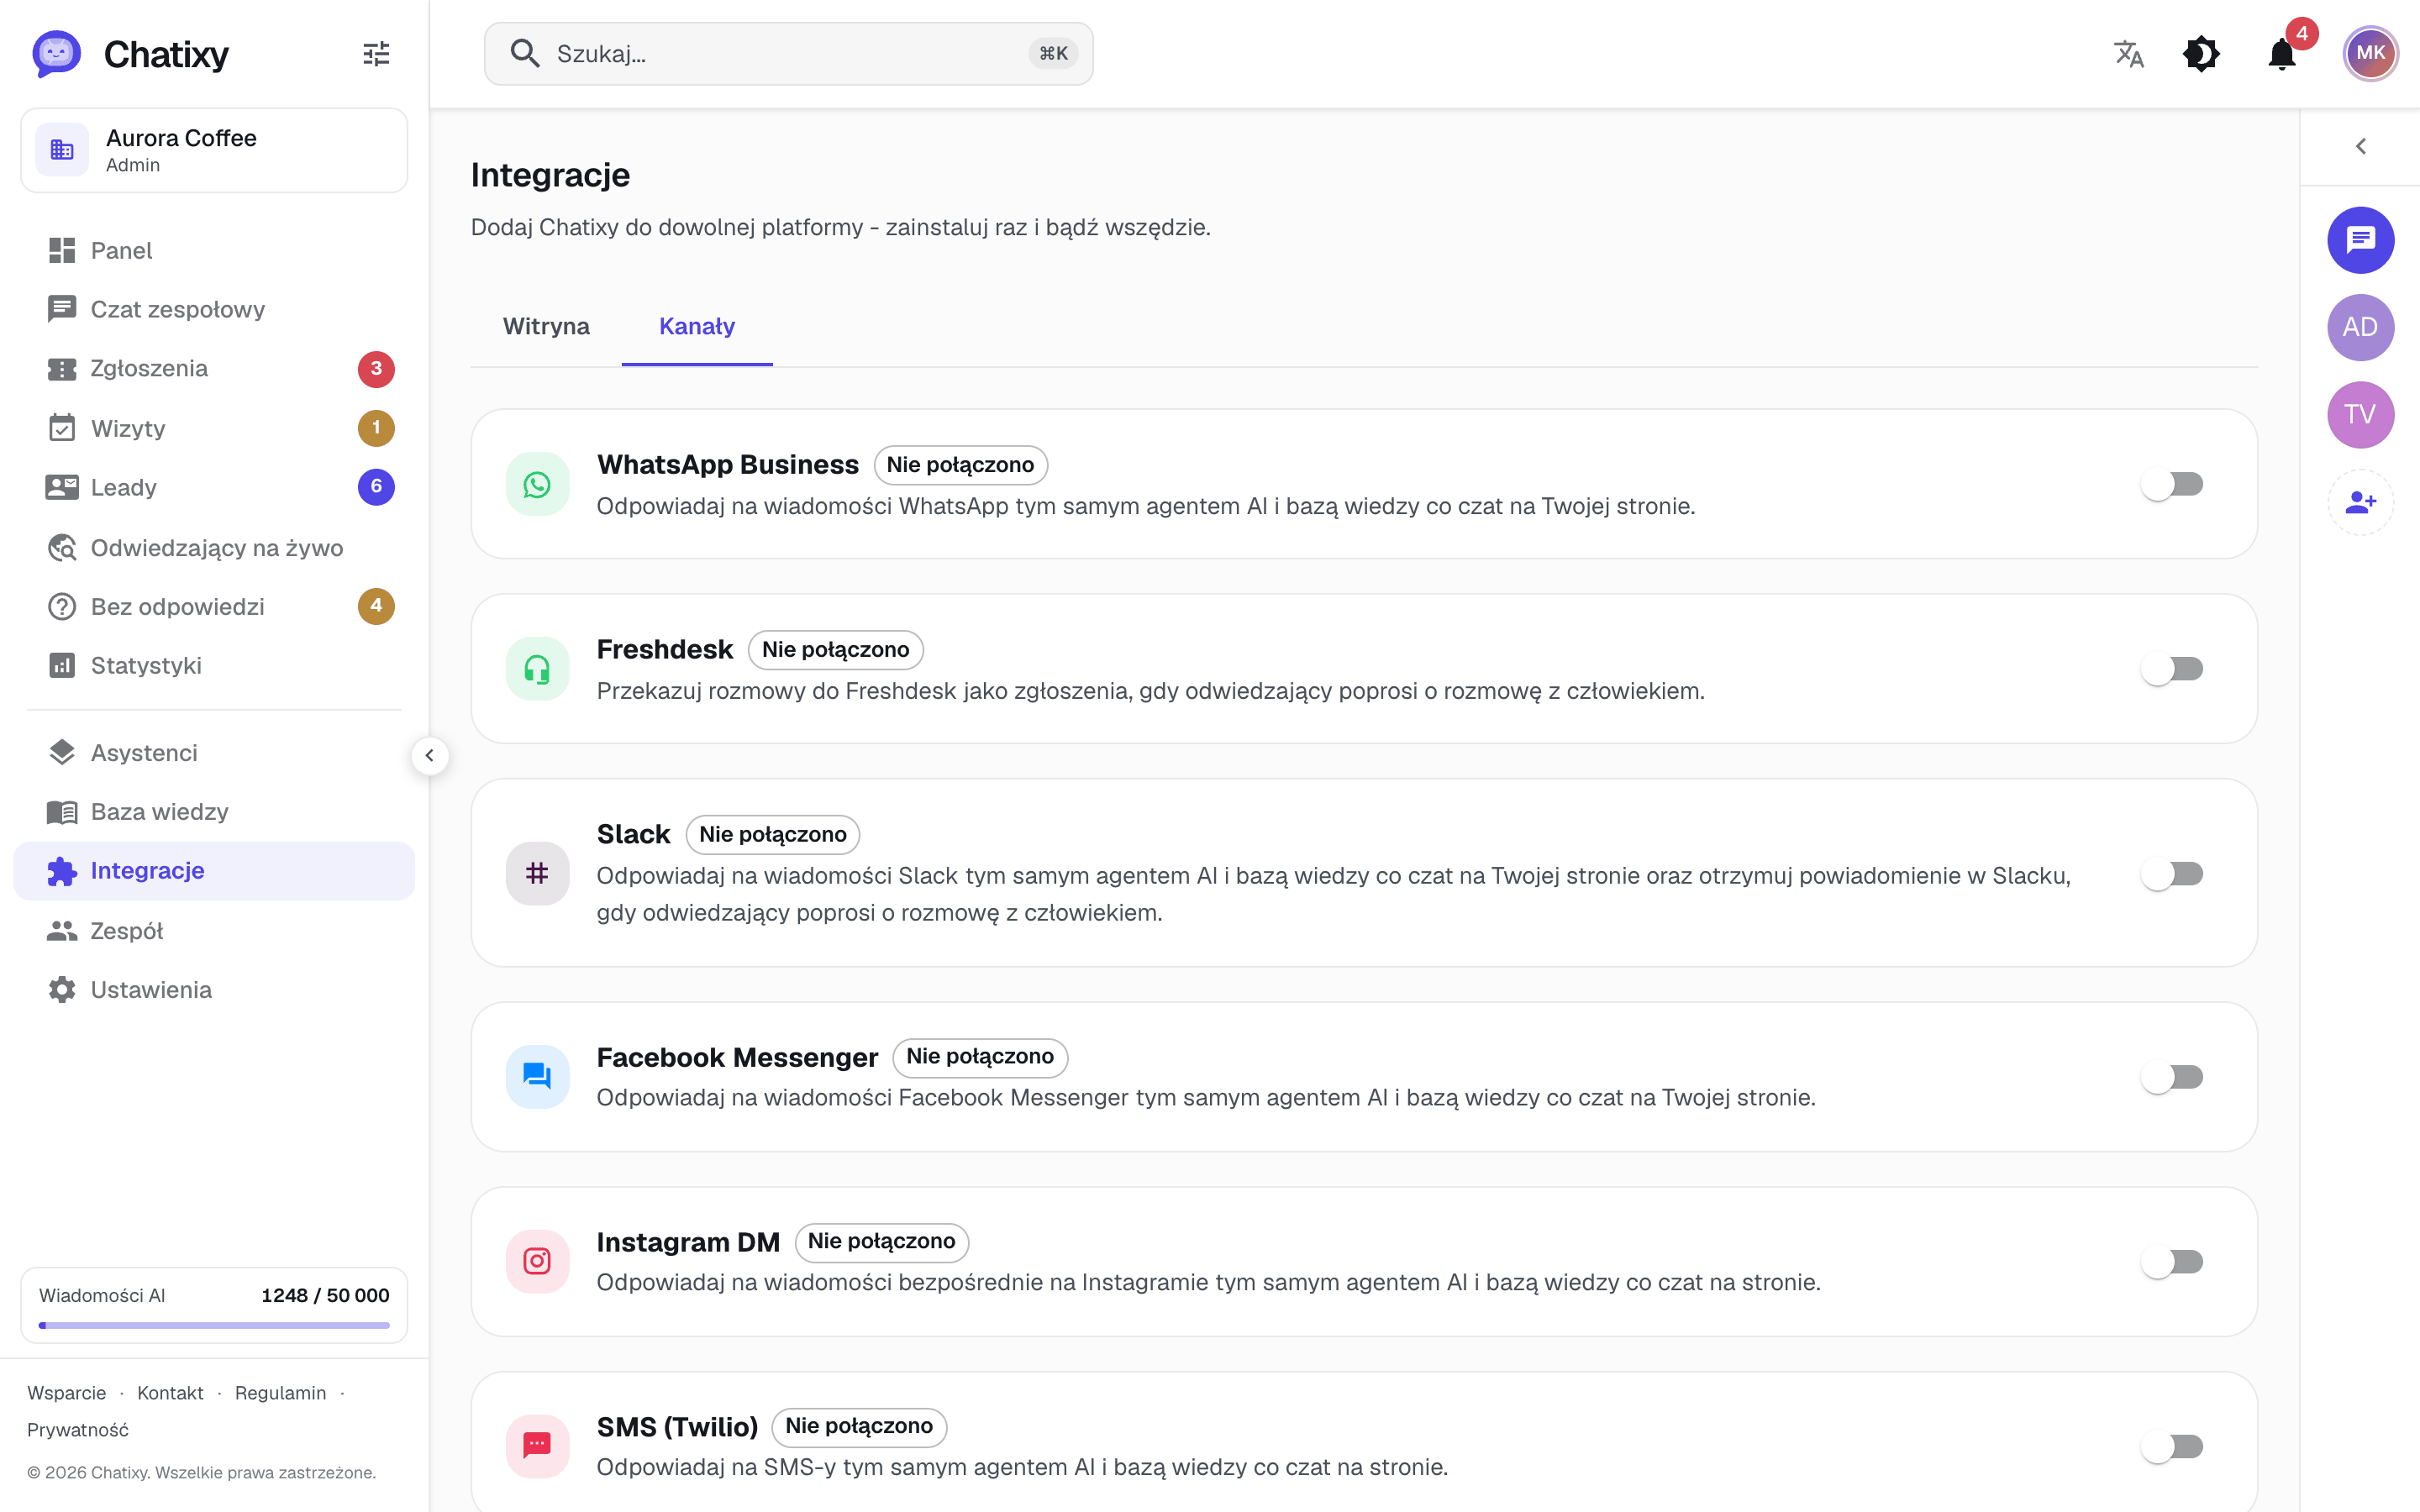
Task: Open the Aurora Coffee workspace switcher
Action: (214, 150)
